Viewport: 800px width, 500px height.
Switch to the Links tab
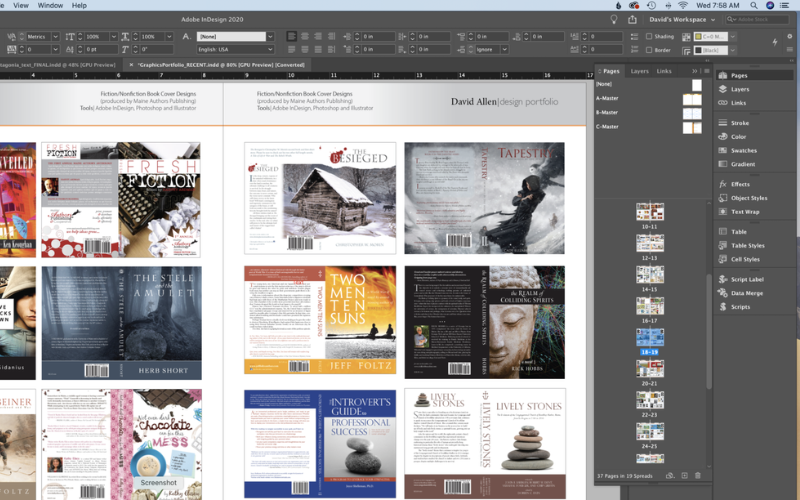click(x=664, y=71)
